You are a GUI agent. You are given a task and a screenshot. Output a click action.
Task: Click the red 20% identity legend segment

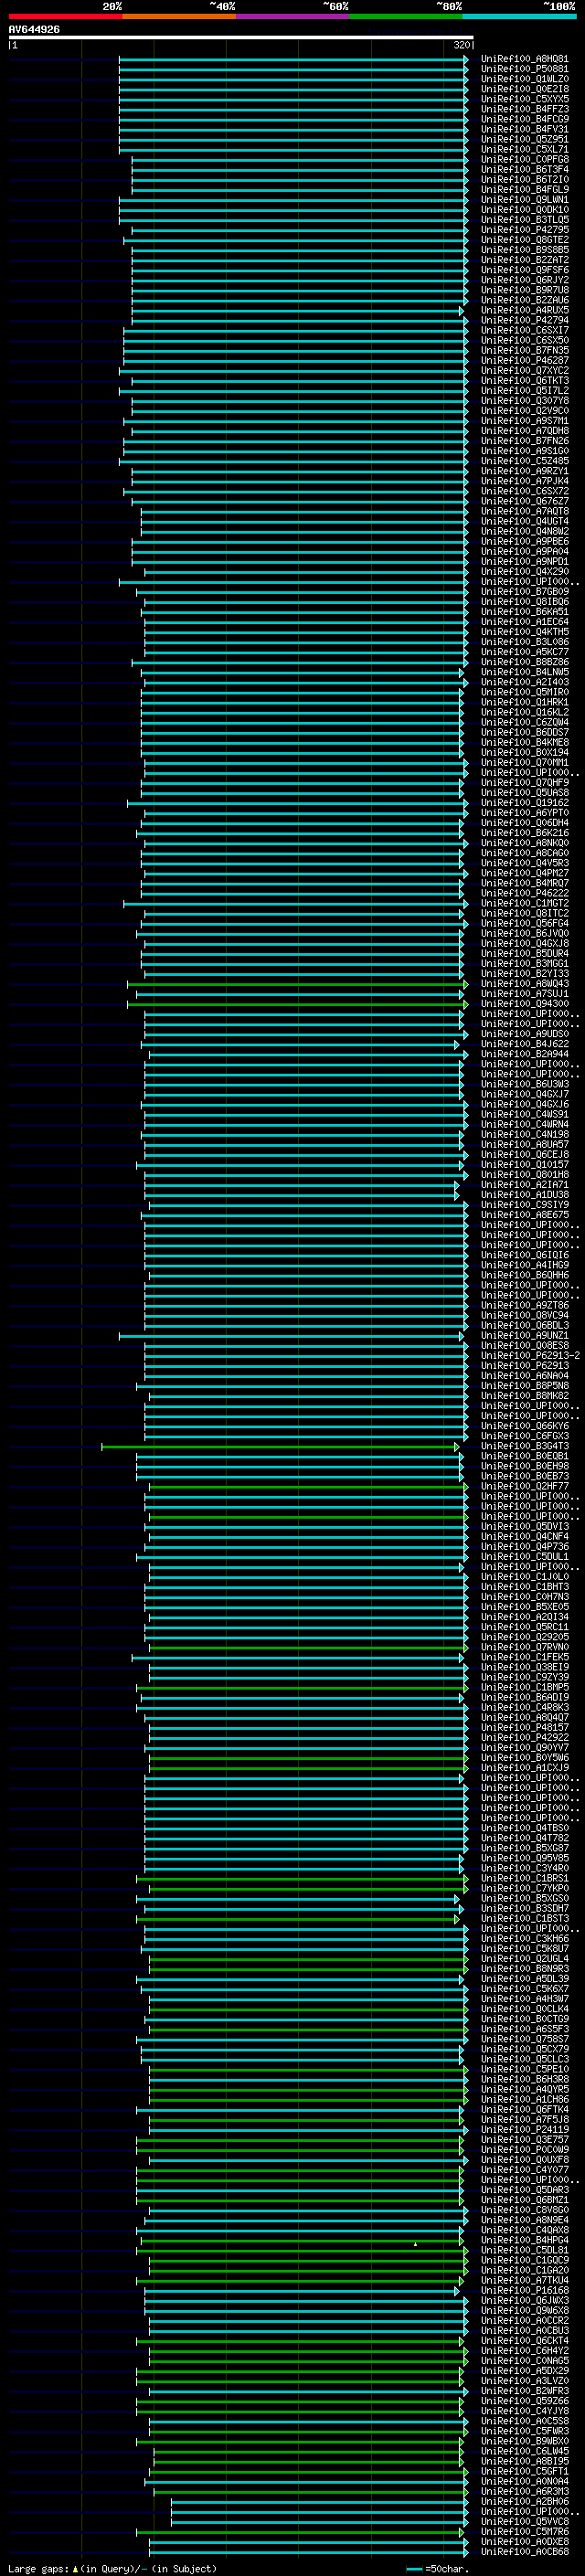(65, 16)
